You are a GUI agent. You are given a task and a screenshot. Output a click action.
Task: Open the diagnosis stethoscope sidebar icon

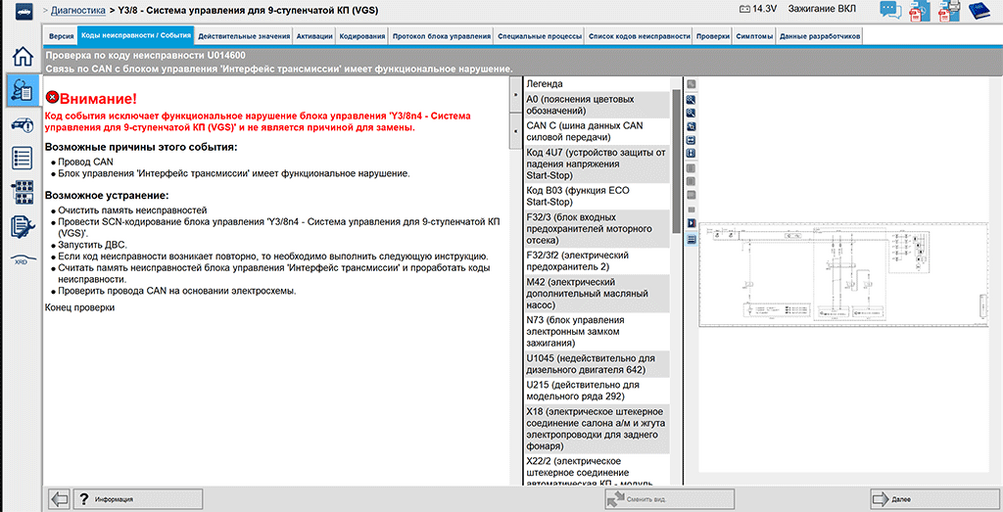pyautogui.click(x=22, y=90)
